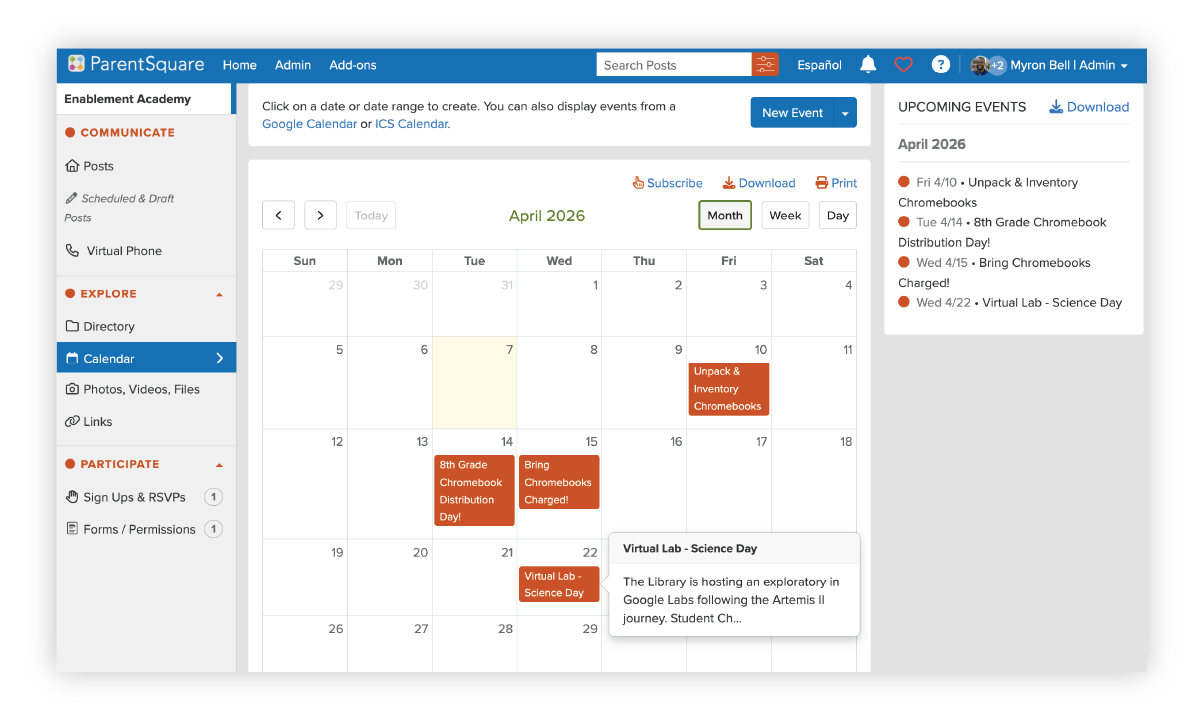Click the ParentSquare logo
This screenshot has height=726, width=1200.
[136, 65]
